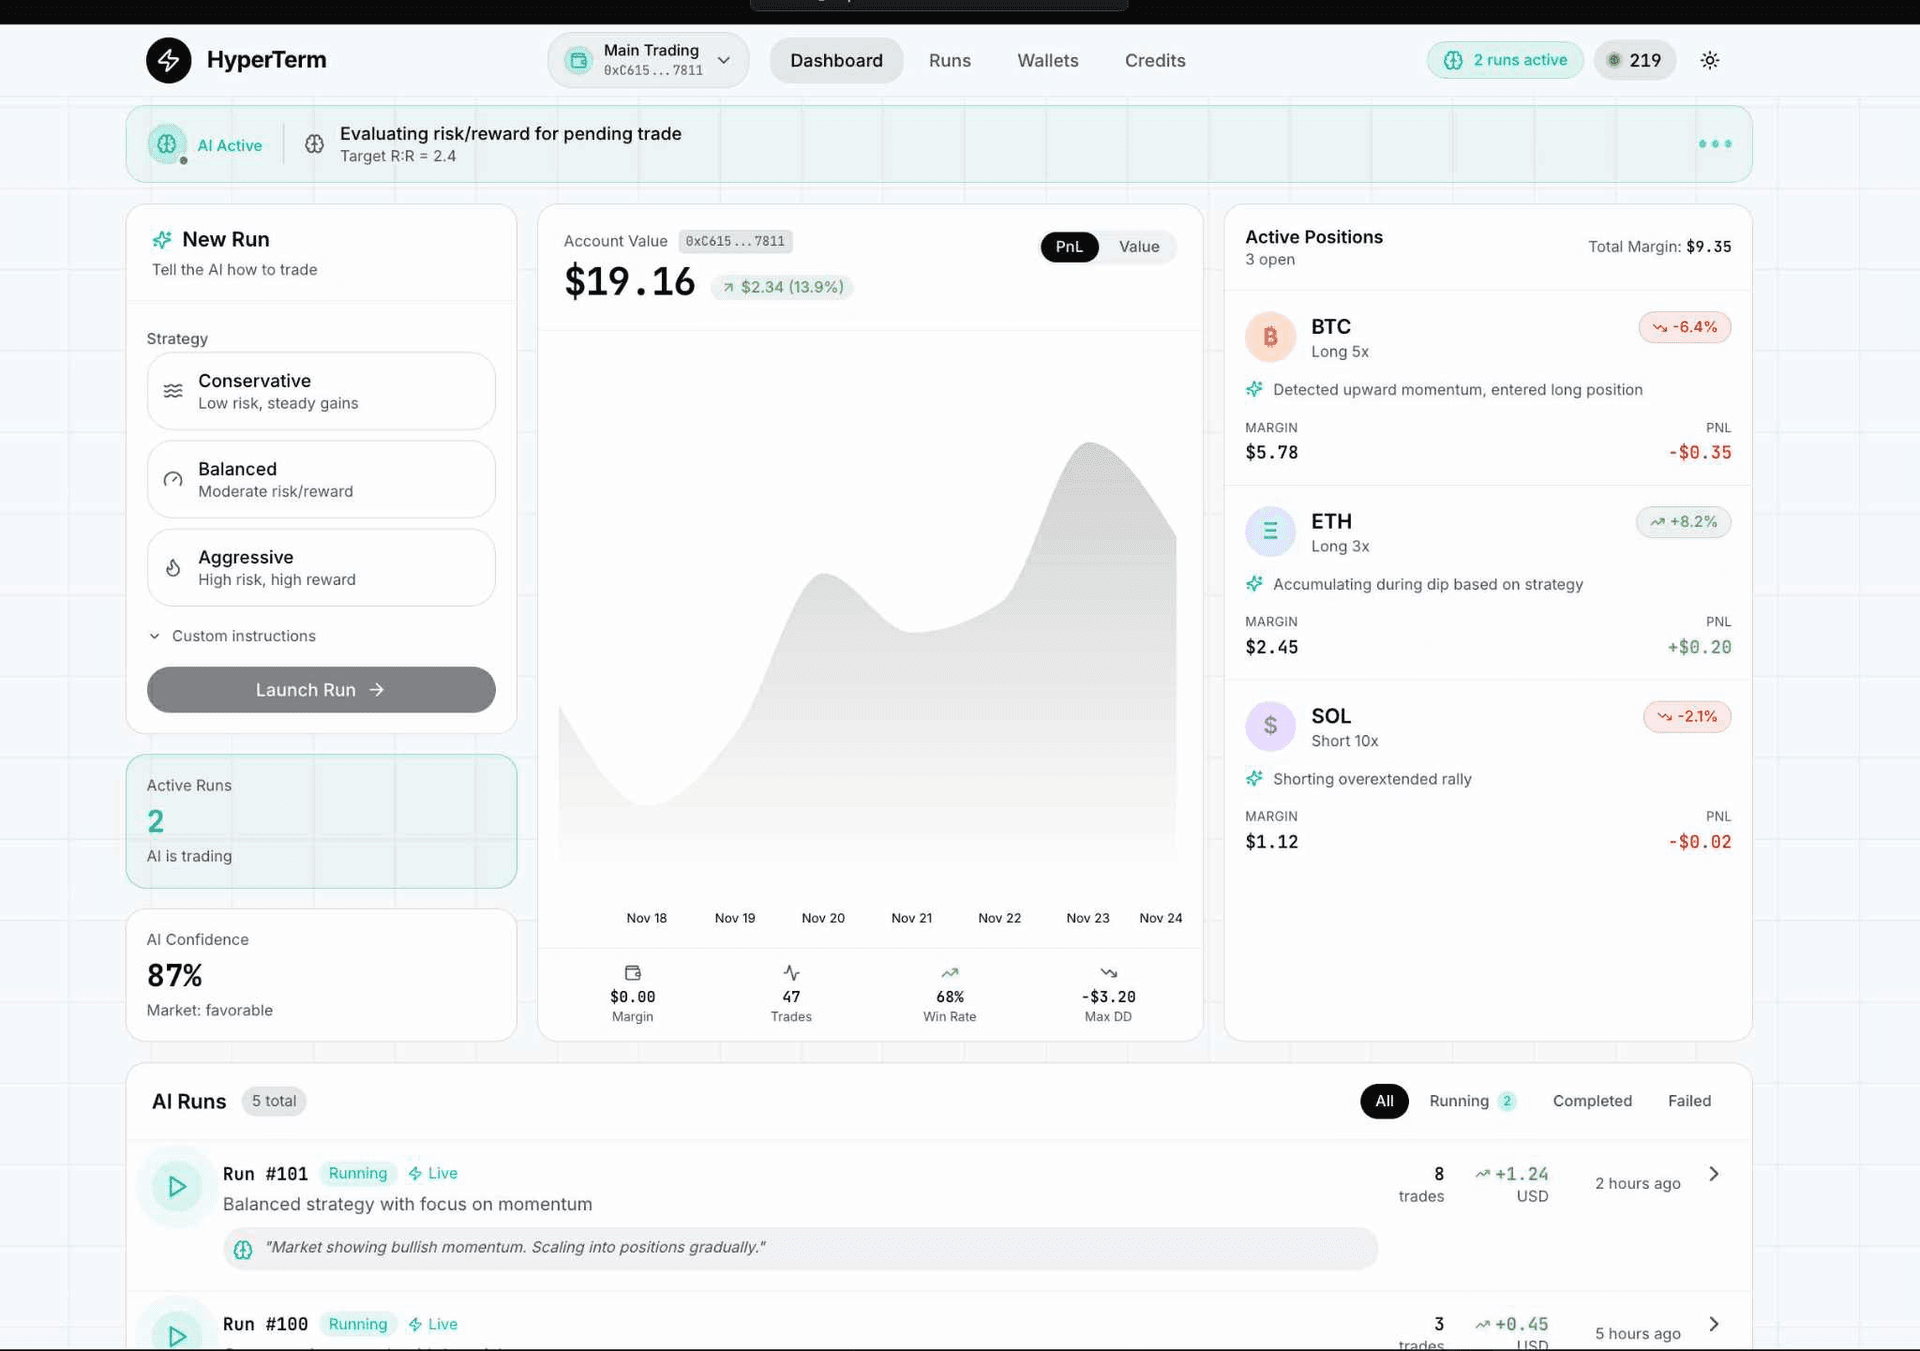Select the Aggressive strategy option

click(x=321, y=567)
